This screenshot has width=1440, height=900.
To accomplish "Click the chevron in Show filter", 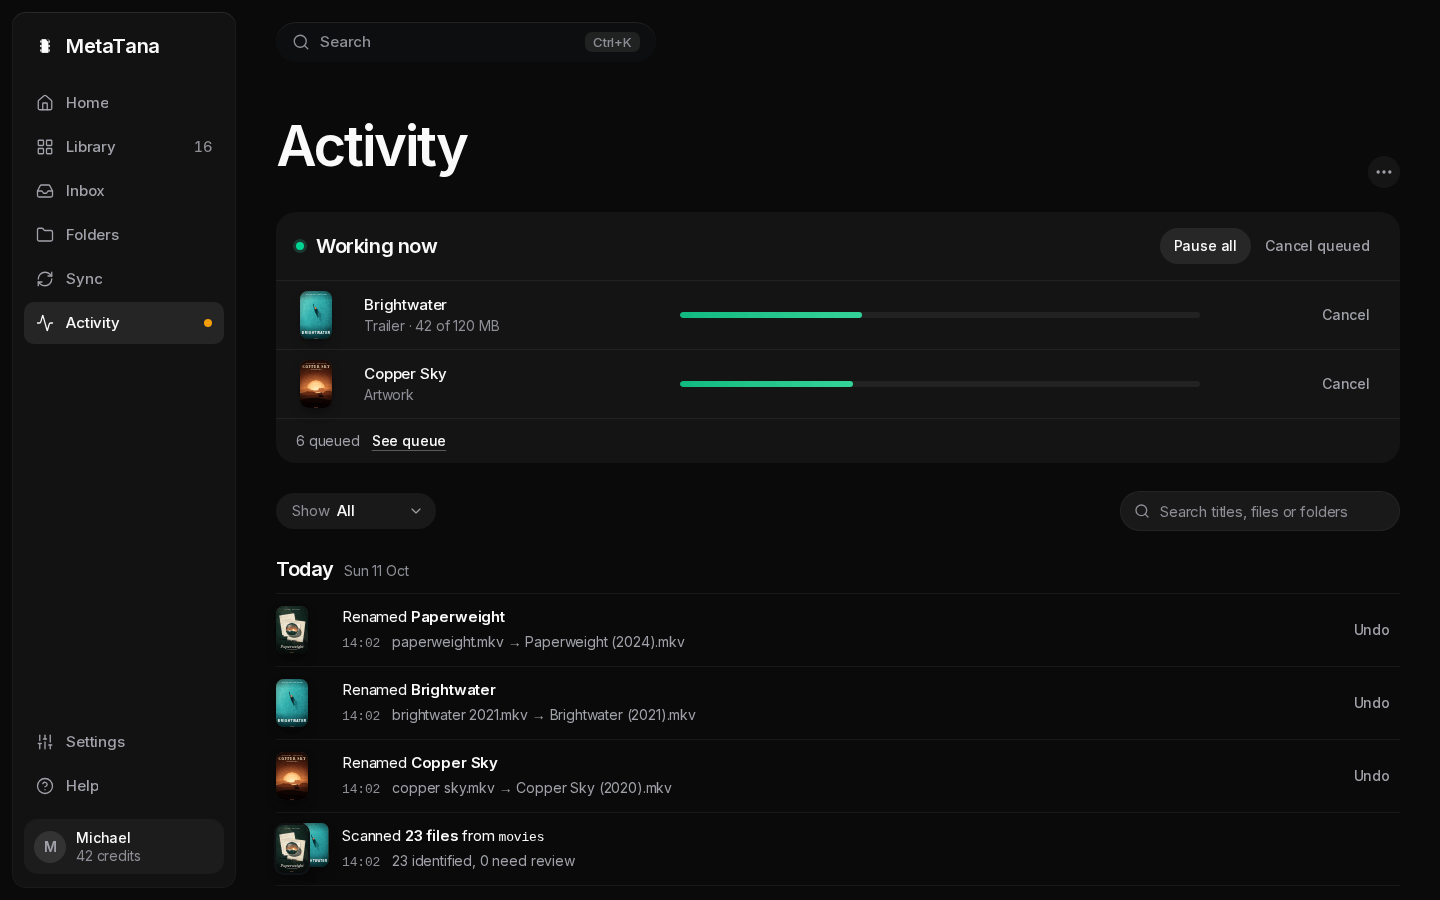I will [416, 511].
